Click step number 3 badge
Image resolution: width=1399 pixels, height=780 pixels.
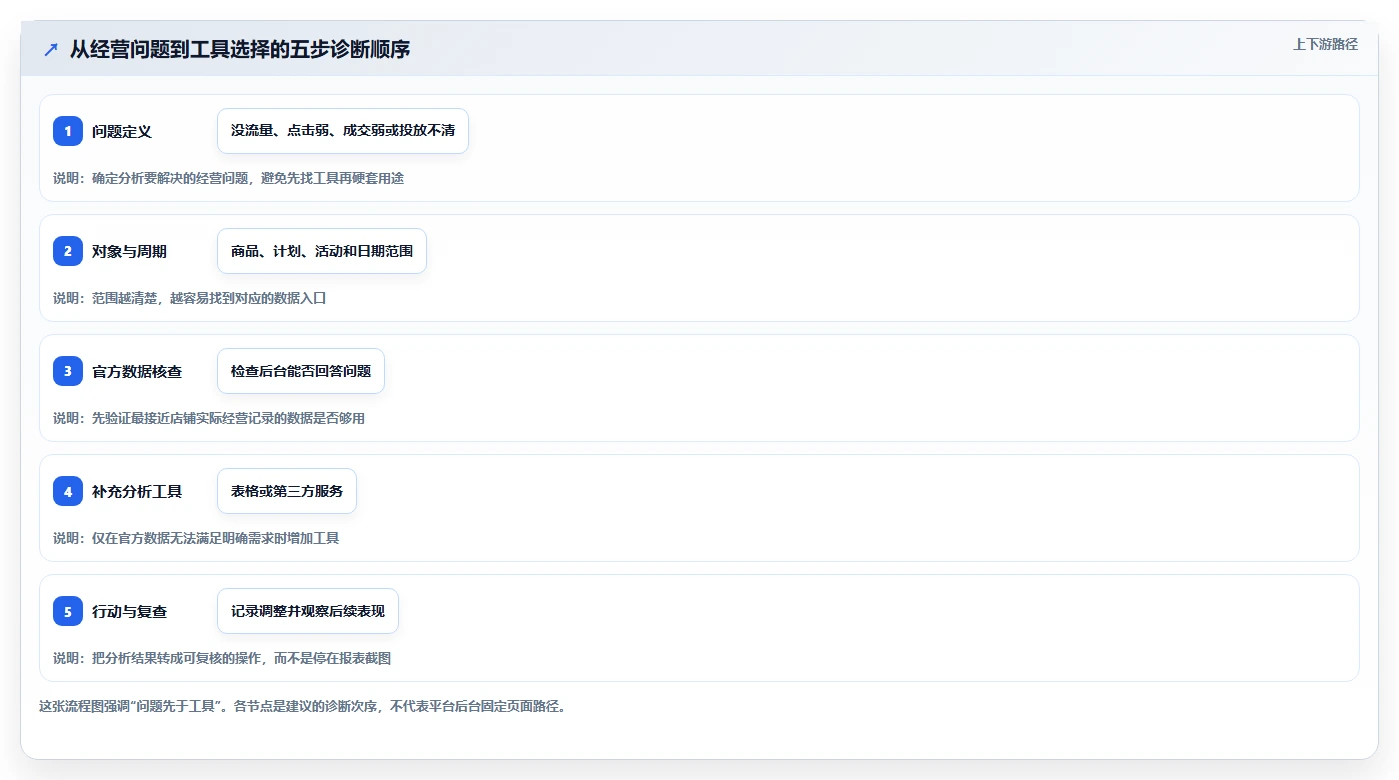pyautogui.click(x=68, y=371)
